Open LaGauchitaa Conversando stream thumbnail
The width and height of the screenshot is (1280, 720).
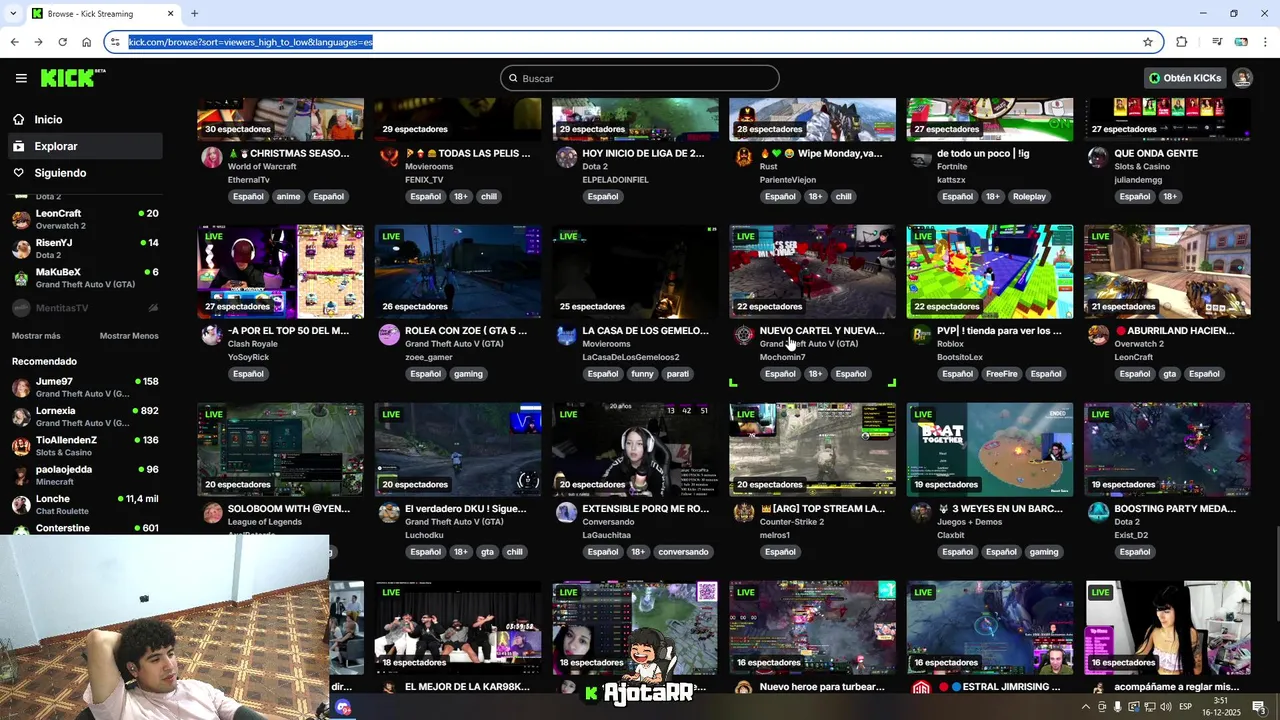[x=635, y=449]
